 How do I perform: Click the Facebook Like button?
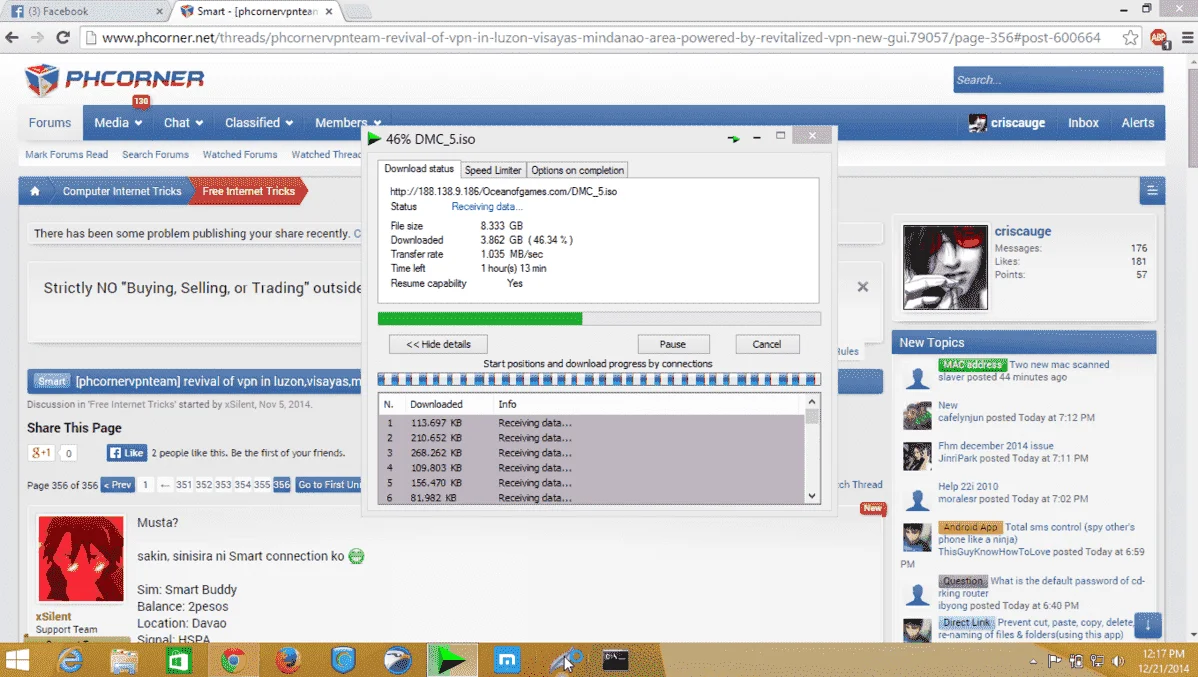click(x=126, y=453)
